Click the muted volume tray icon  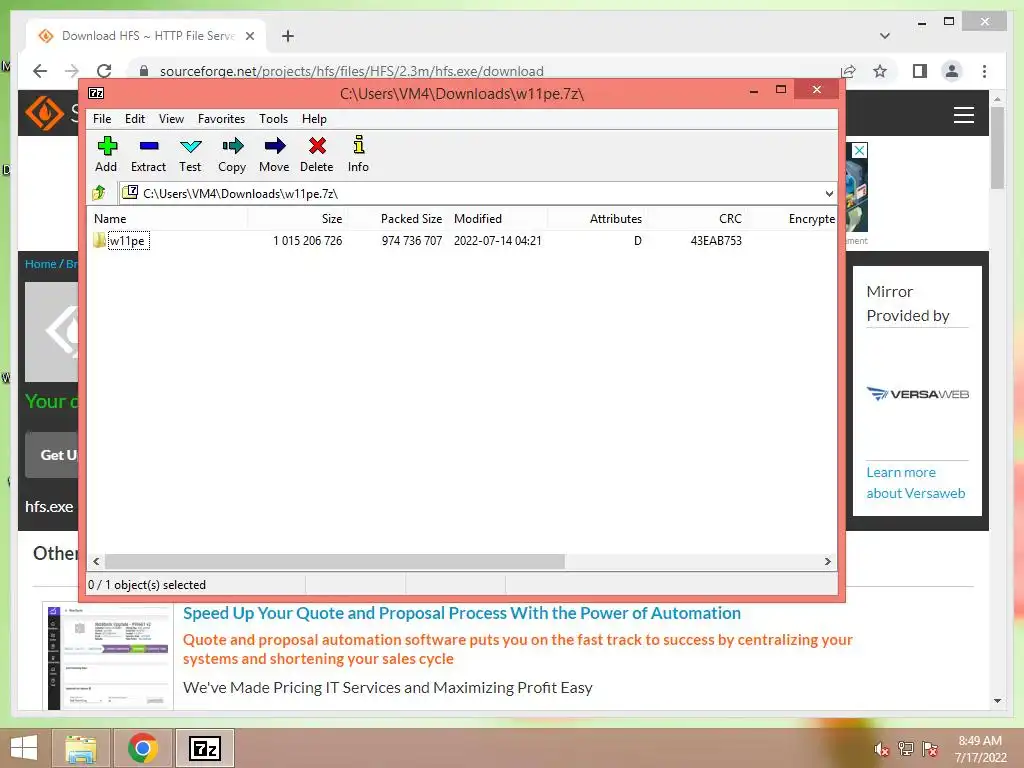(881, 749)
